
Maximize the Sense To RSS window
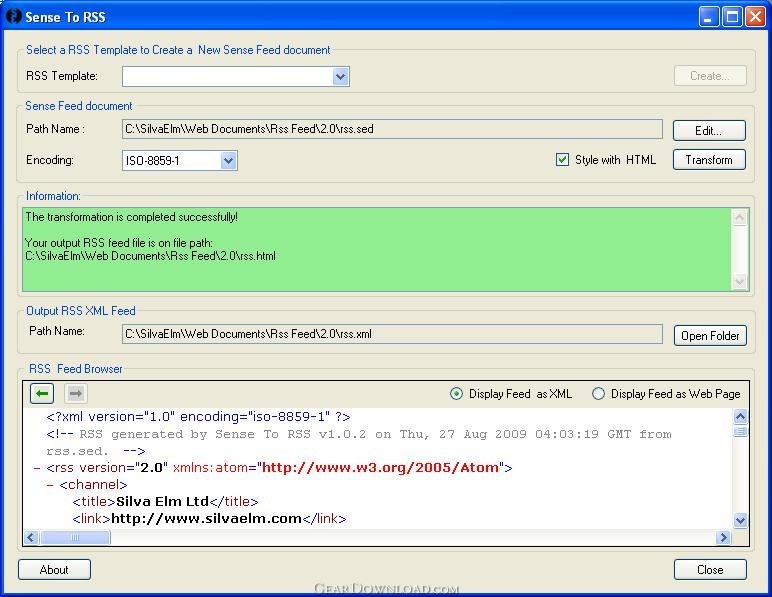(732, 17)
